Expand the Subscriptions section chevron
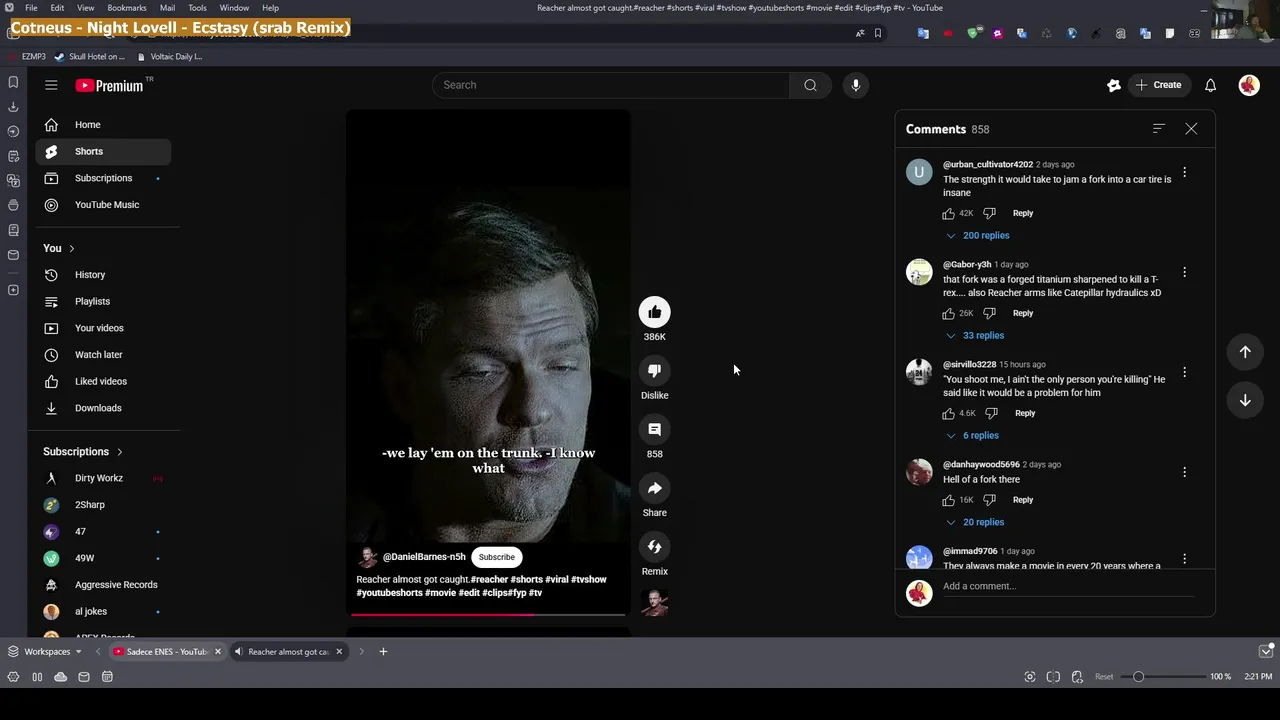 (119, 452)
